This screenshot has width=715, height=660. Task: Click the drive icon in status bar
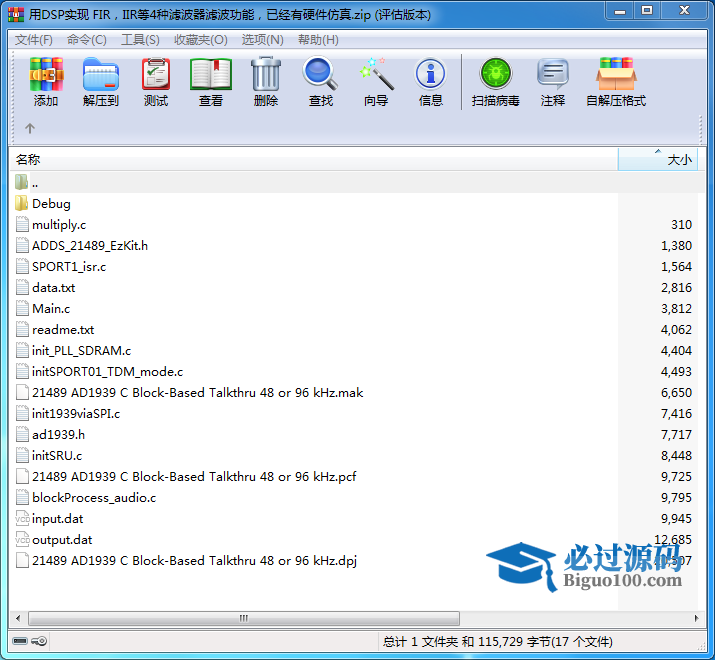click(20, 641)
